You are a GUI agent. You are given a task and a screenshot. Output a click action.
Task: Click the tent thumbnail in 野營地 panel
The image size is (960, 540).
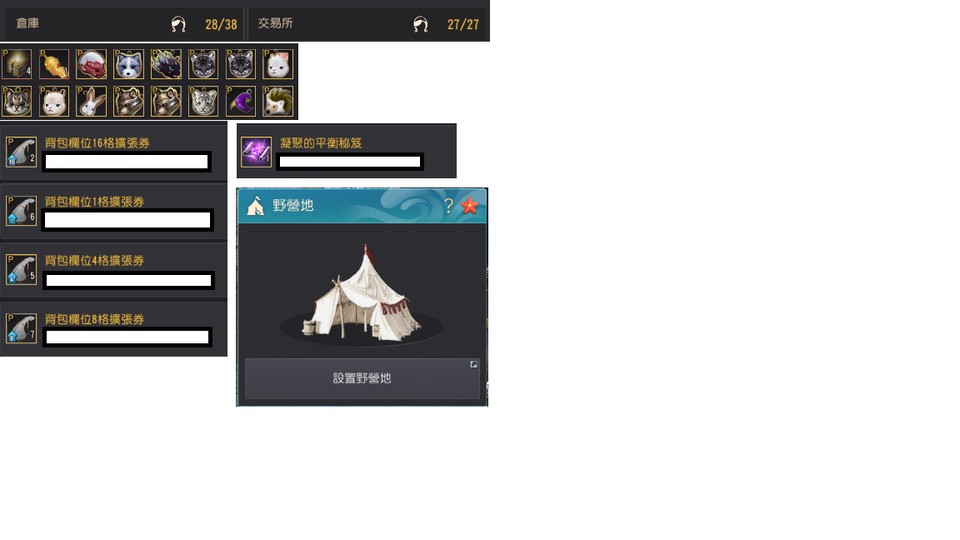[361, 294]
